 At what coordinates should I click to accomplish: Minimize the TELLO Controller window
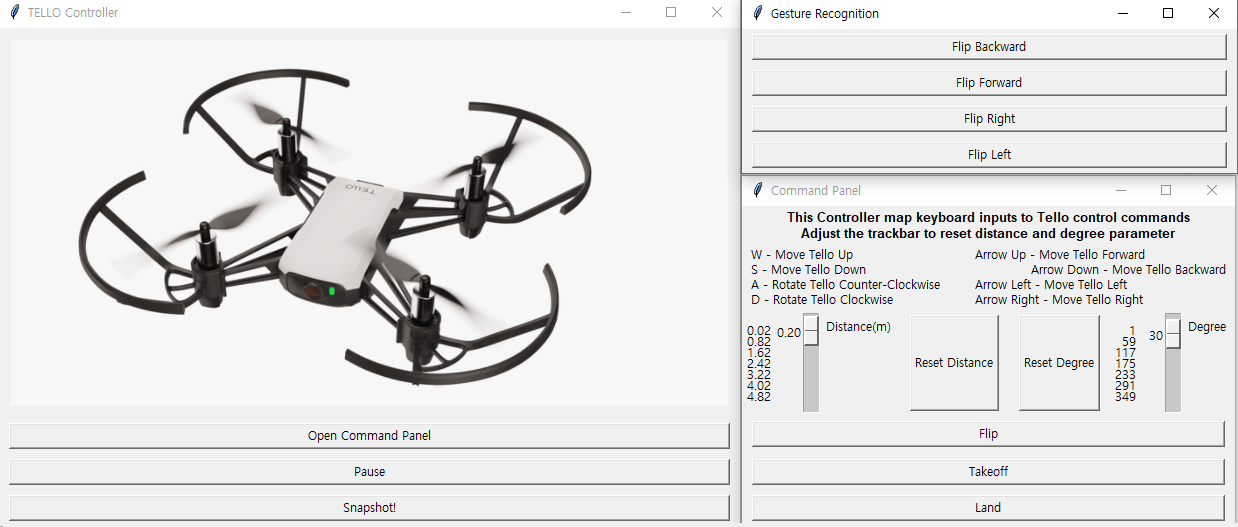(625, 13)
